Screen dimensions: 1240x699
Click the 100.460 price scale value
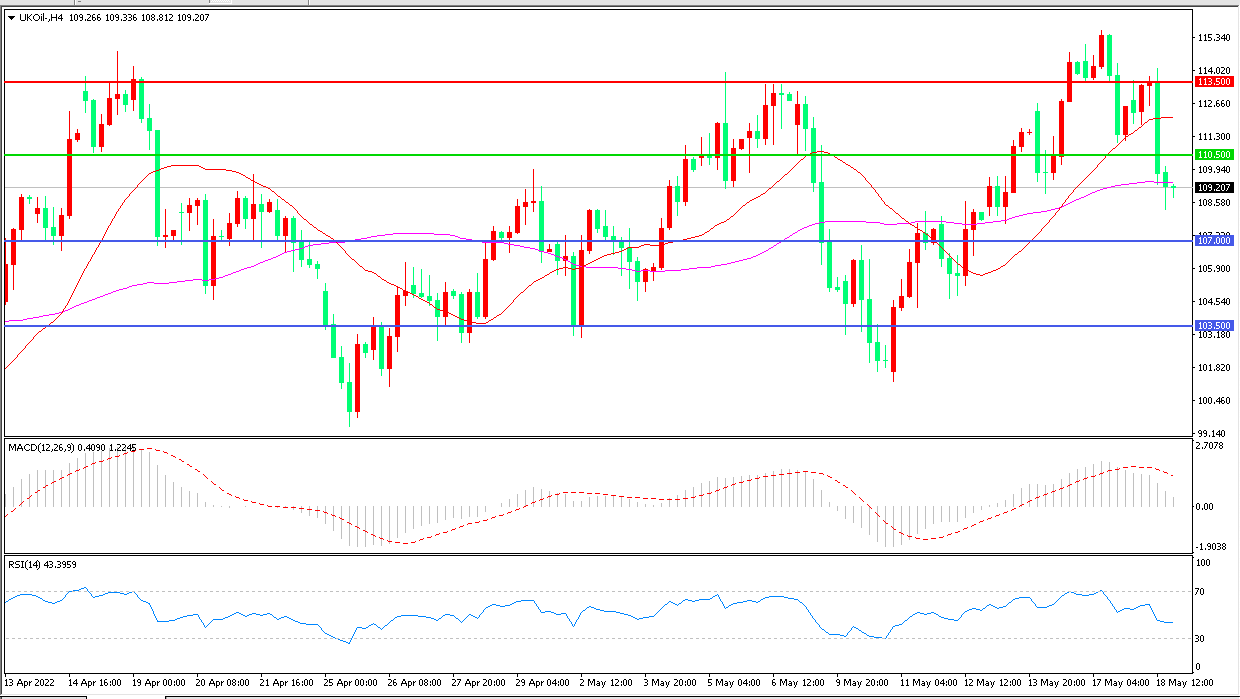(x=1212, y=401)
